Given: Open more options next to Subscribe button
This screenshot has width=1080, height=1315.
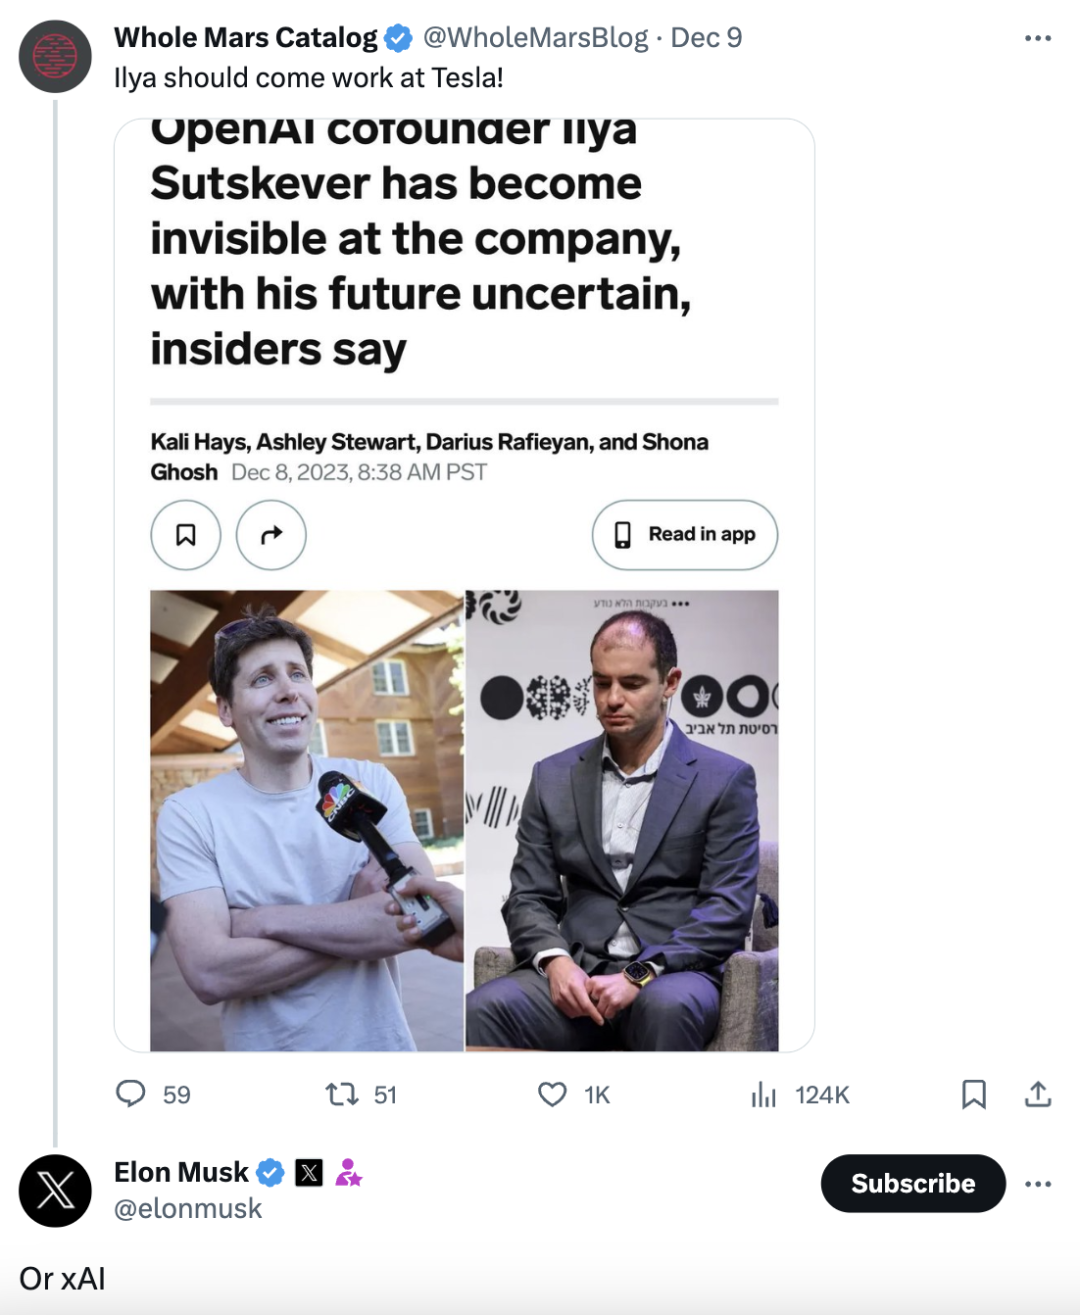Looking at the screenshot, I should point(1038,1184).
